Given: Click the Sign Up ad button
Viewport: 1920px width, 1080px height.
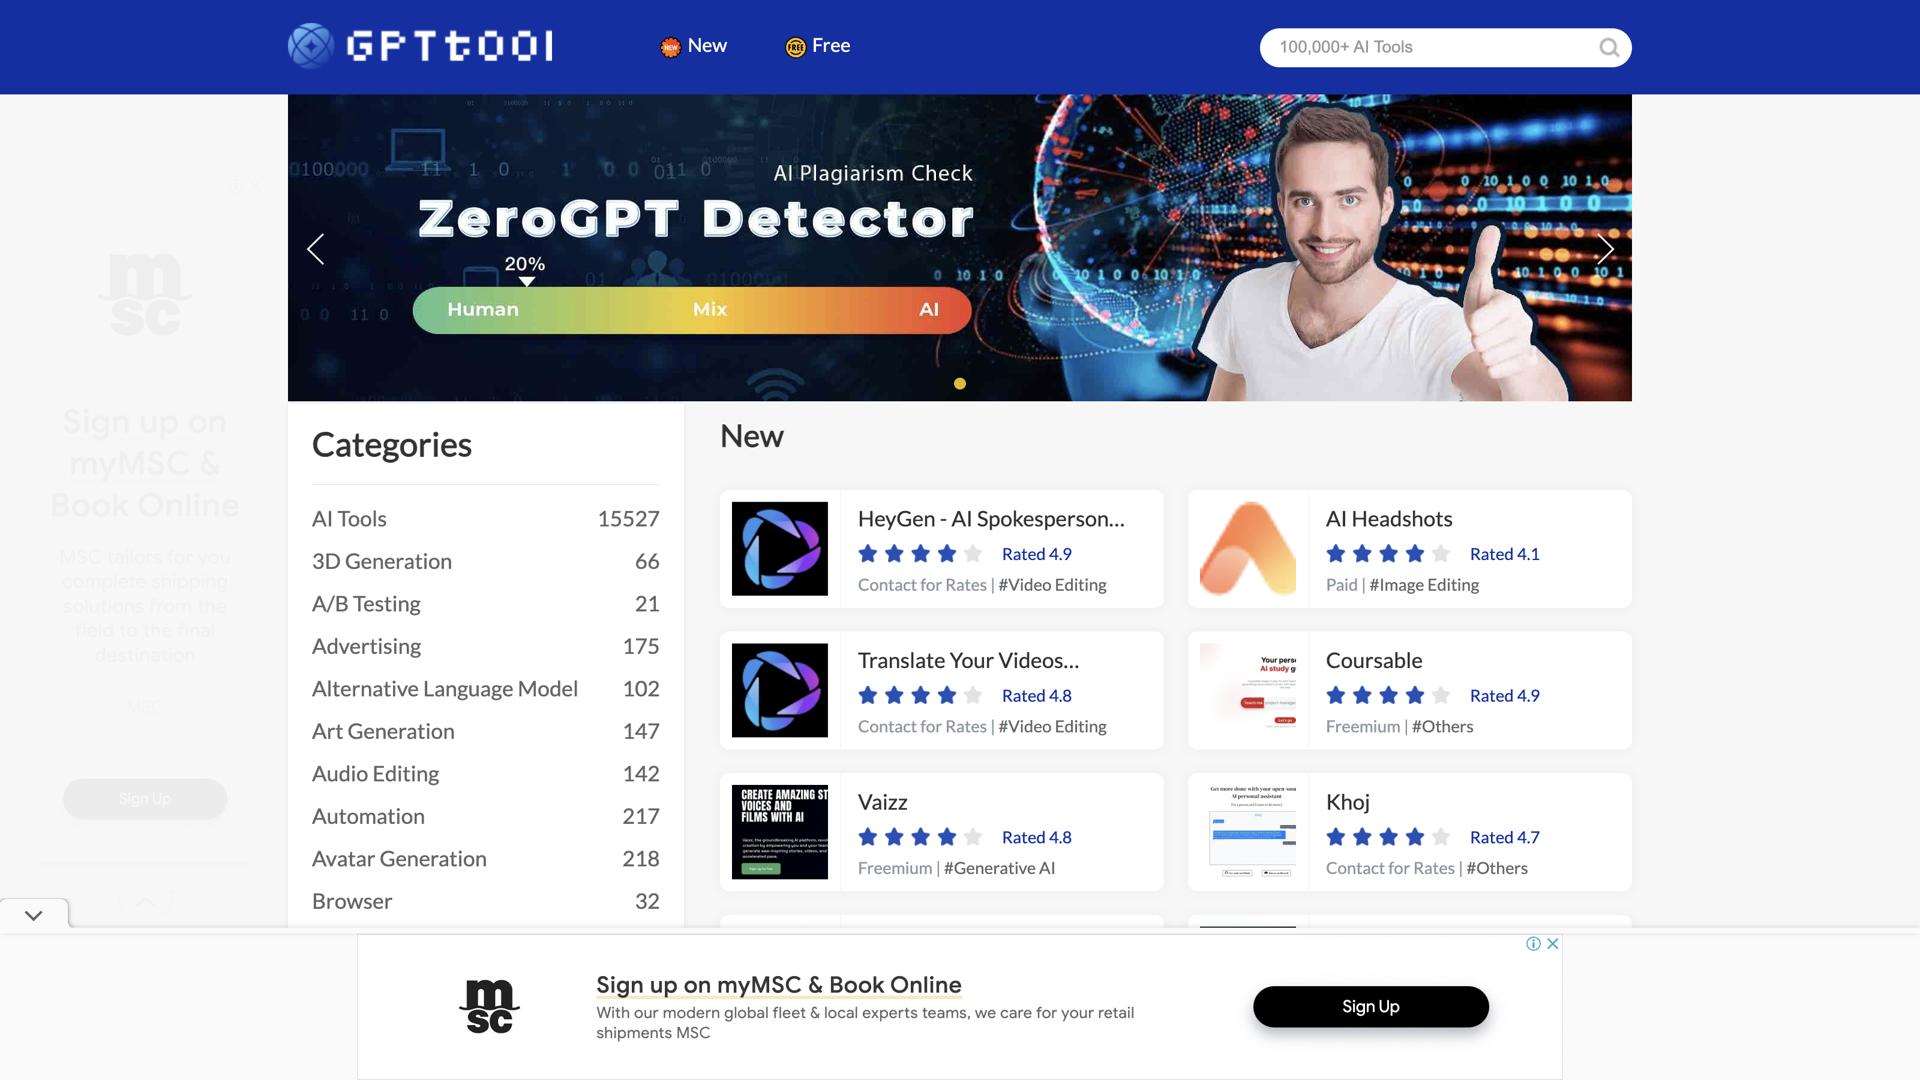Looking at the screenshot, I should point(1370,1007).
